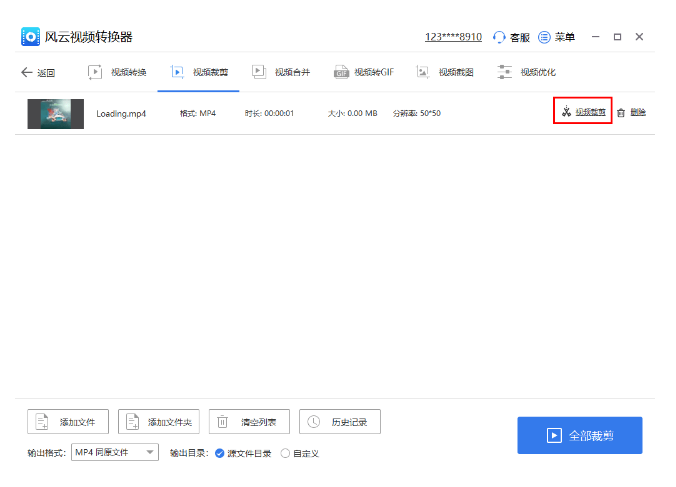Switch to the 视频裁剪 tab

[x=199, y=72]
